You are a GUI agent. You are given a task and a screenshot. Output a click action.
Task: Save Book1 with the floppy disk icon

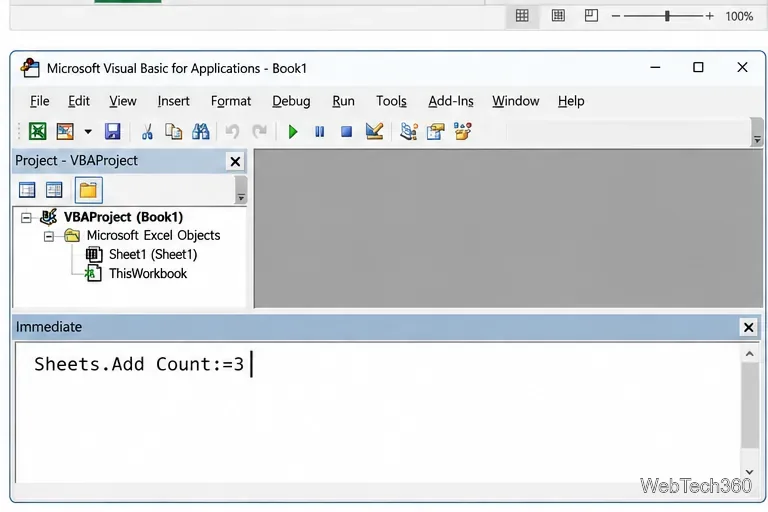(113, 131)
